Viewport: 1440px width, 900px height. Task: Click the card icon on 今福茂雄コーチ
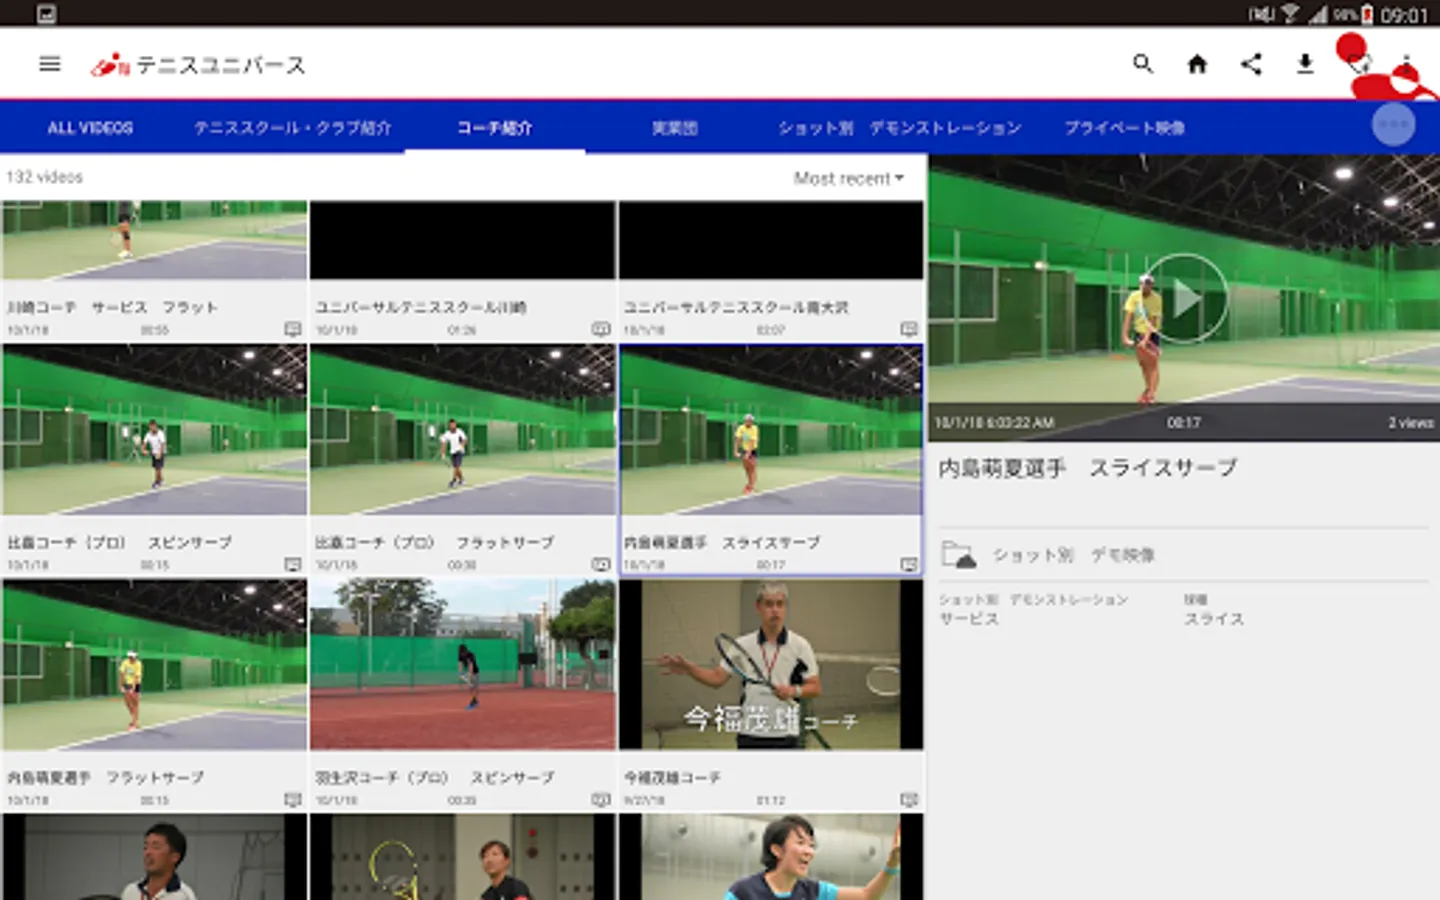click(909, 799)
